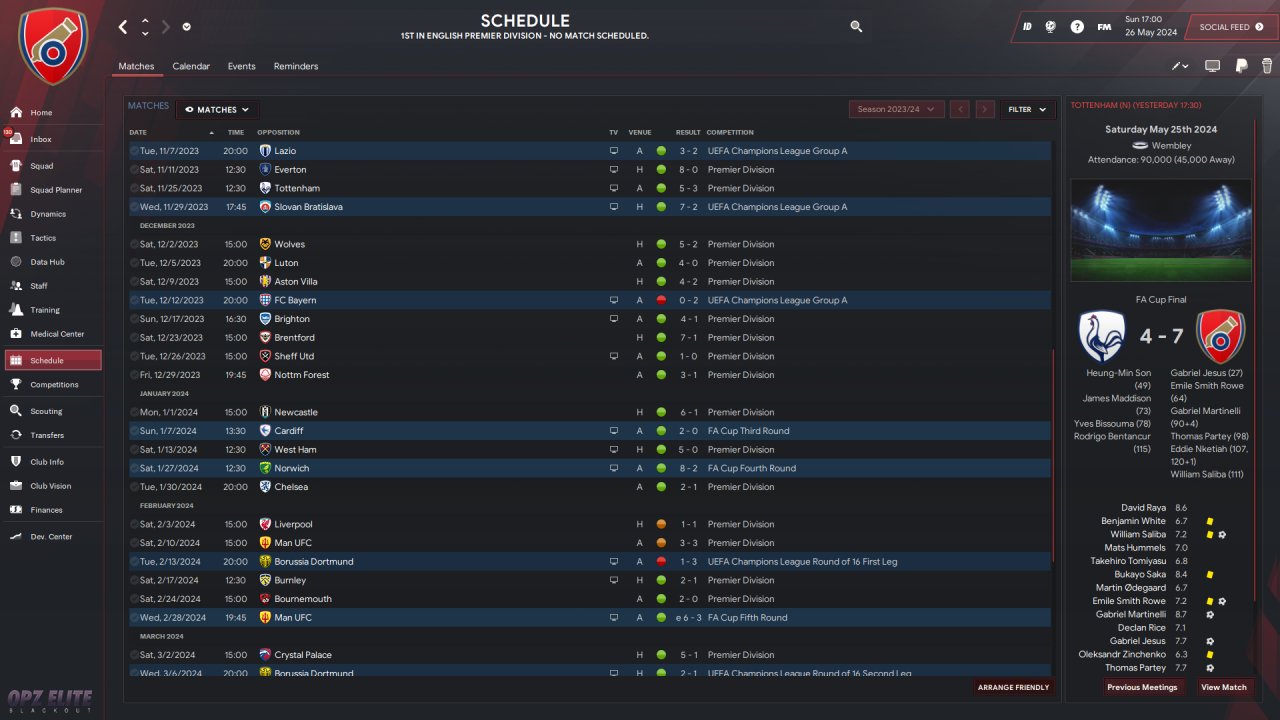Switch to the Reminders tab

(x=296, y=66)
